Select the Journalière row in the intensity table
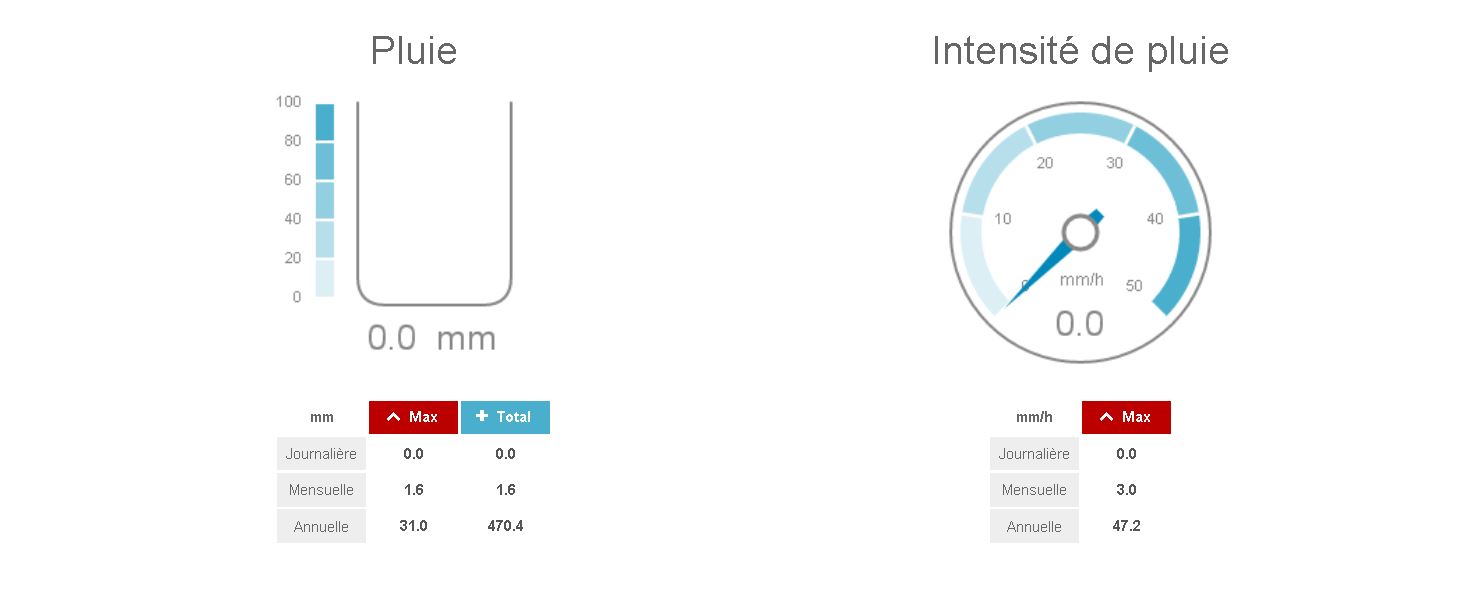Image resolution: width=1462 pixels, height=605 pixels. point(1034,454)
